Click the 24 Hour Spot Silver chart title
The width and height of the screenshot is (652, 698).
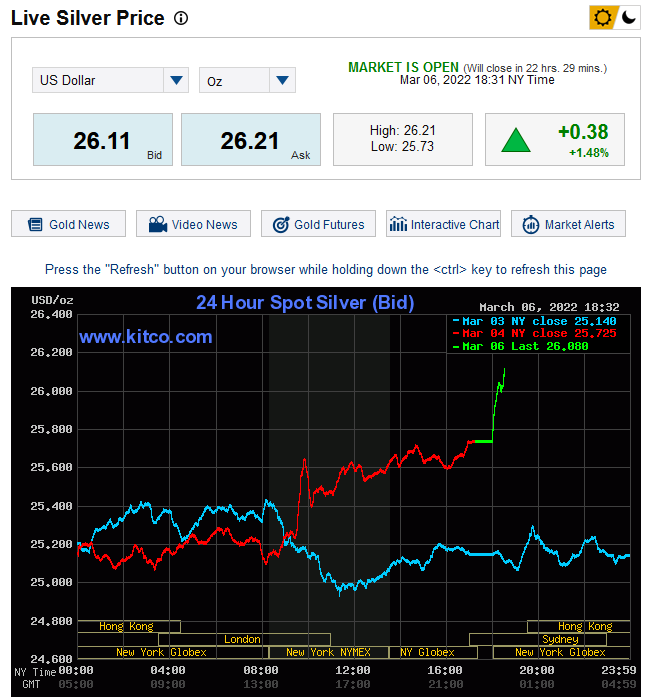(x=305, y=303)
